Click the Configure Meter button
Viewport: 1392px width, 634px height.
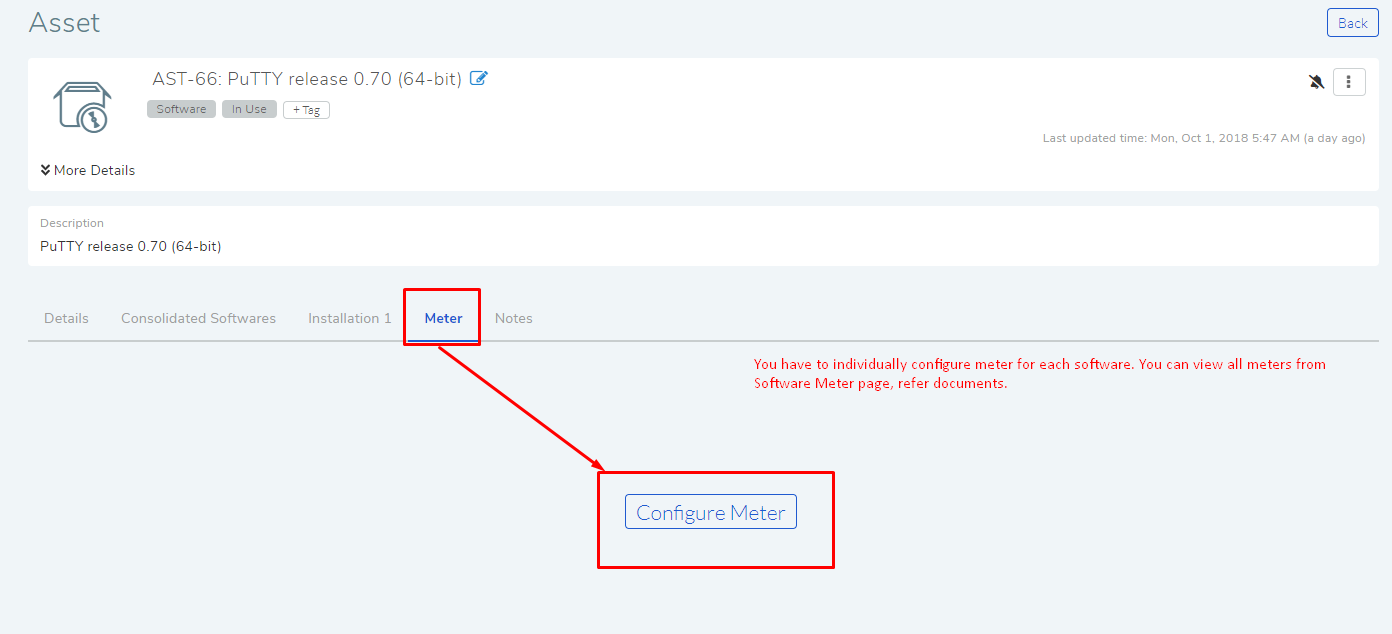pos(711,512)
